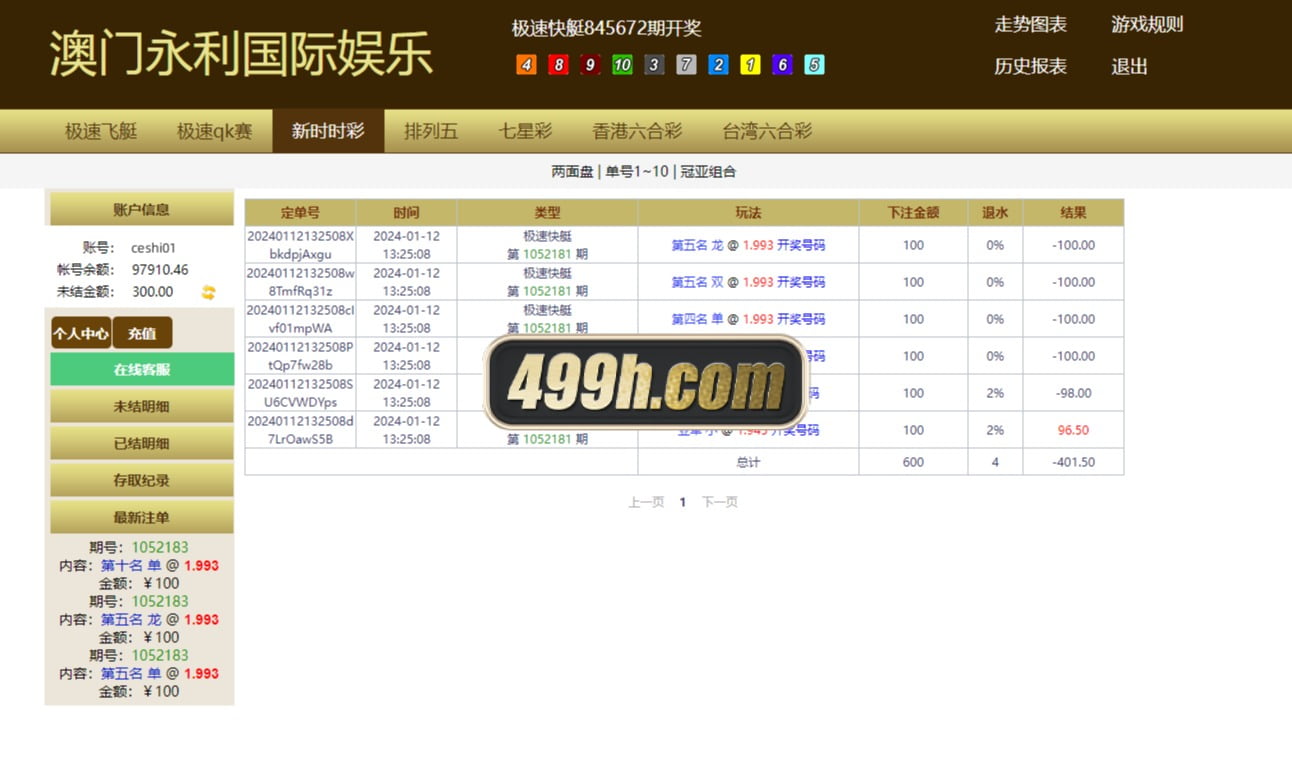Click the dark red number 9 ball

[x=591, y=65]
